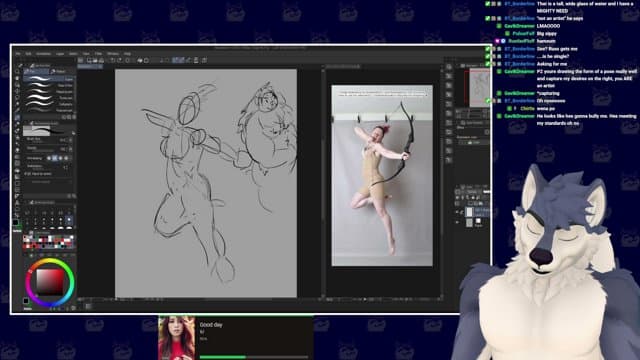Viewport: 640px width, 360px height.
Task: Pick a swatch from the color set palette
Action: [49, 242]
